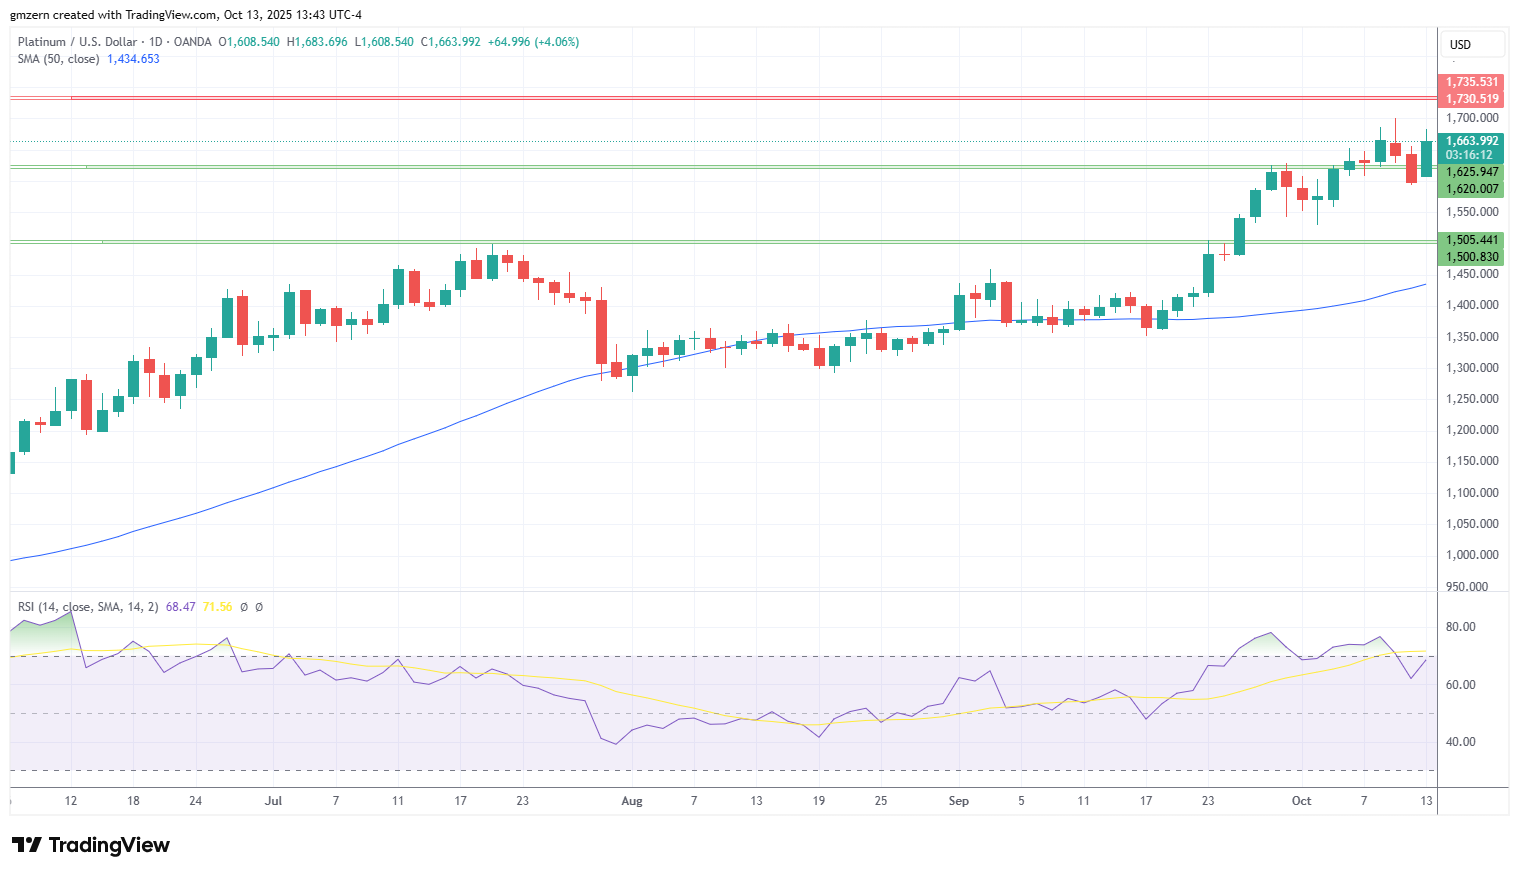Select the green price label 1,505.441
Image resolution: width=1519 pixels, height=875 pixels.
click(1471, 240)
